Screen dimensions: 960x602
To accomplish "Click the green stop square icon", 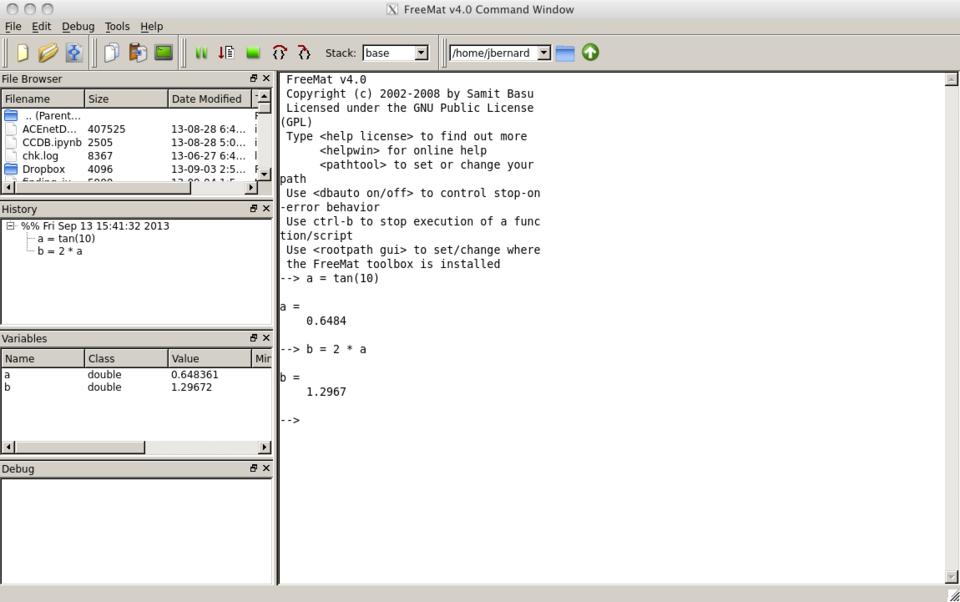I will [253, 53].
